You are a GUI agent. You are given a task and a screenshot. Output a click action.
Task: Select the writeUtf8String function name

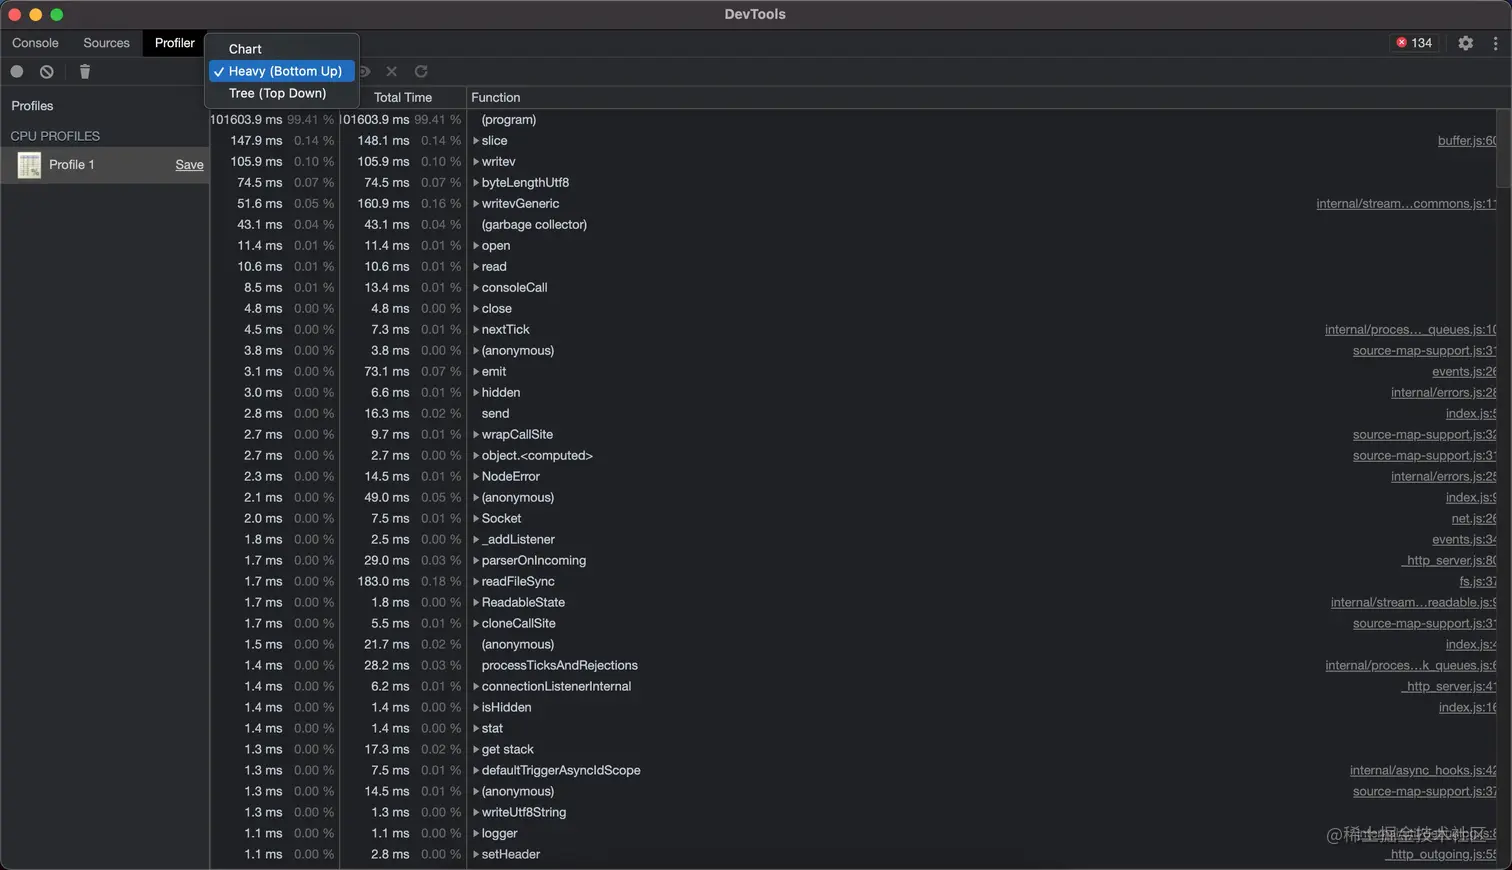point(524,813)
